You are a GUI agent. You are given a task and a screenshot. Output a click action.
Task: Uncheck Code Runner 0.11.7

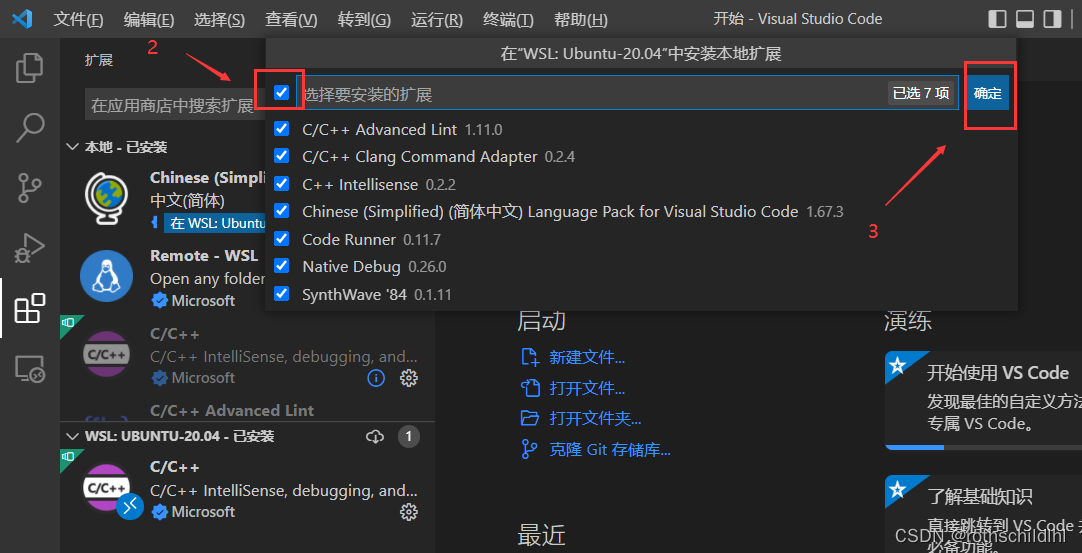click(x=282, y=239)
